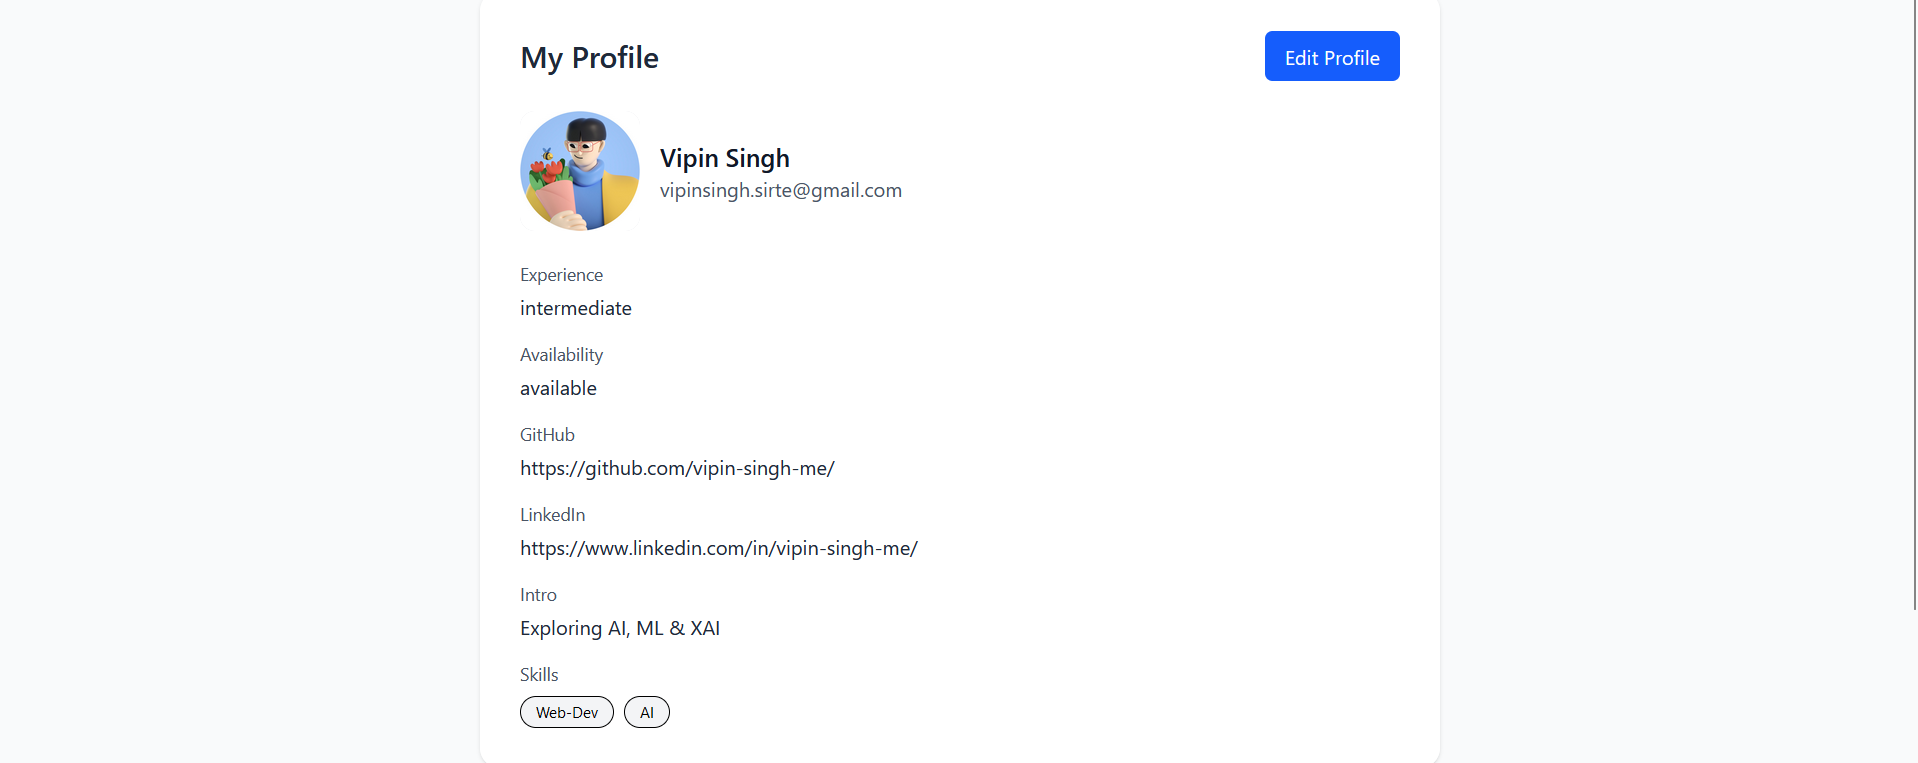Click the available status value
The width and height of the screenshot is (1918, 763).
[558, 388]
